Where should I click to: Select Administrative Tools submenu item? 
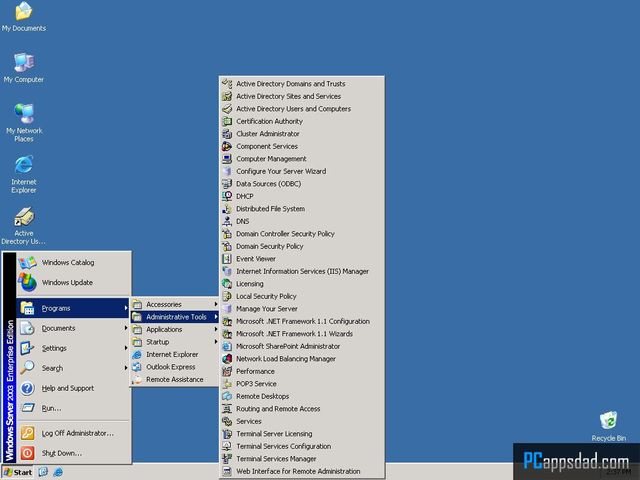click(x=175, y=317)
